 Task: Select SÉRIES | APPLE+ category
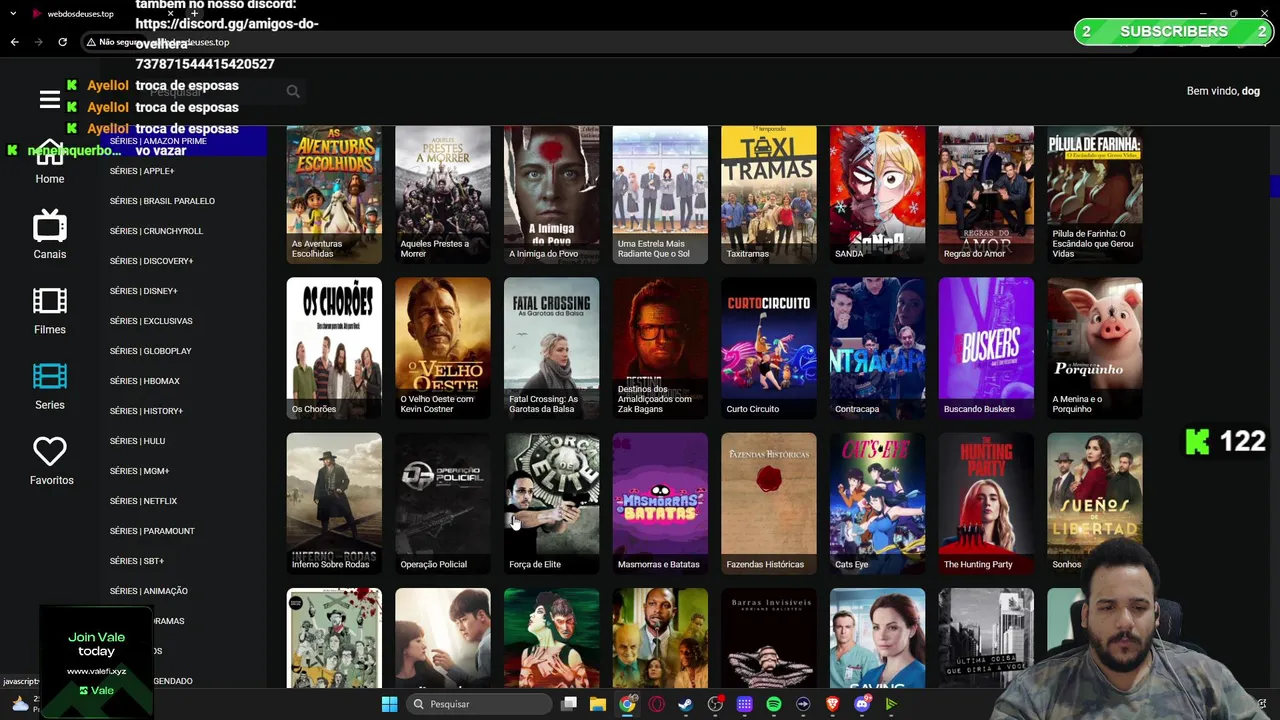pos(142,171)
